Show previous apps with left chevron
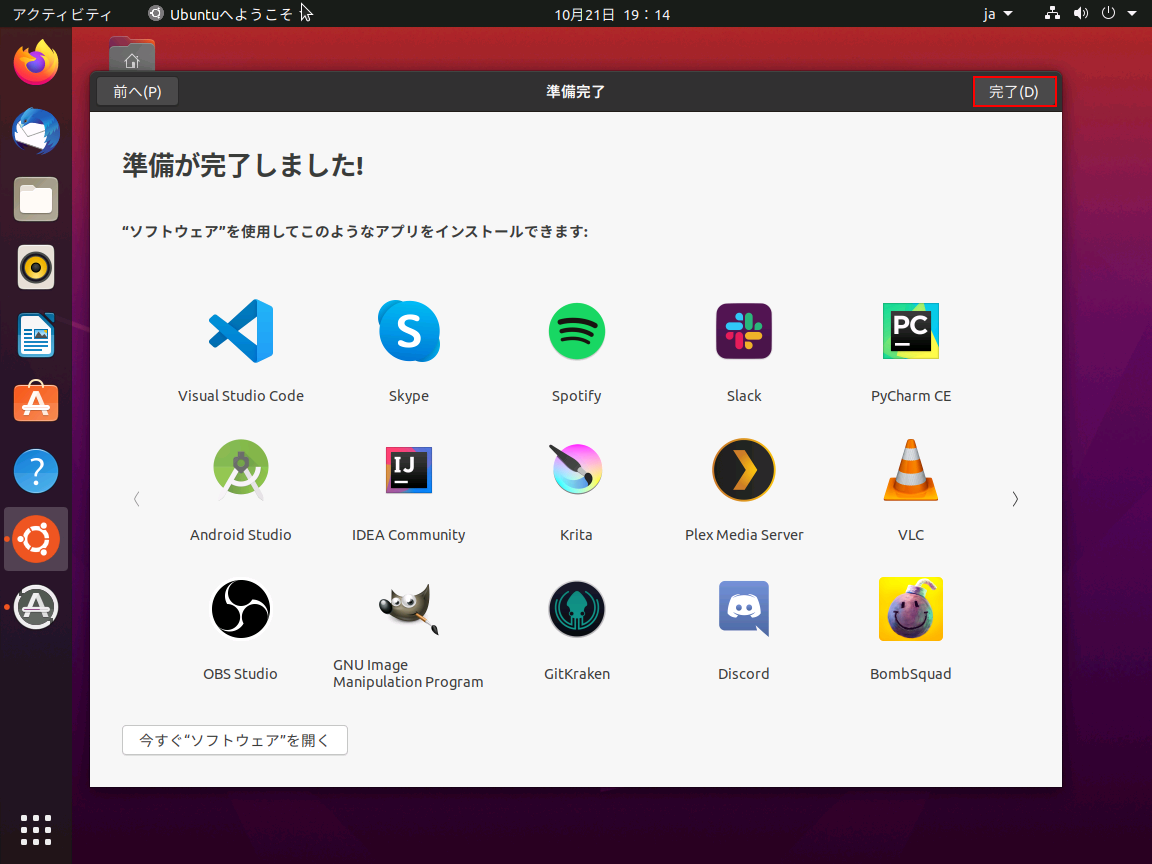Image resolution: width=1152 pixels, height=864 pixels. [137, 500]
